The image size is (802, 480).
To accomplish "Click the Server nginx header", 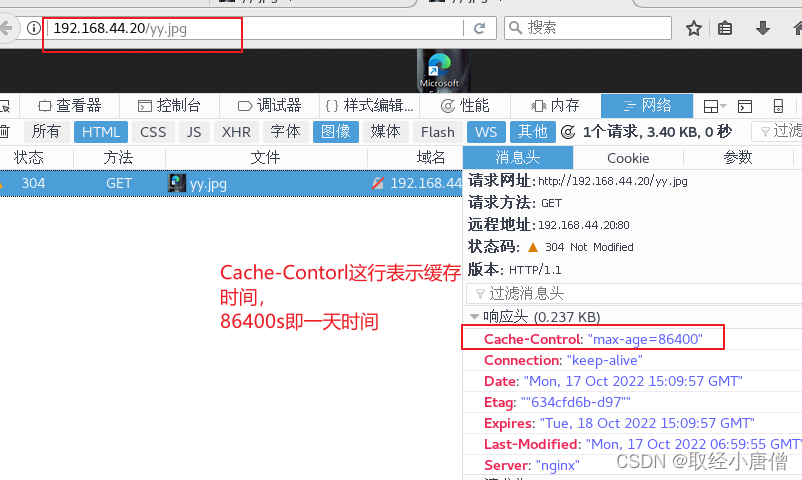I will click(532, 465).
